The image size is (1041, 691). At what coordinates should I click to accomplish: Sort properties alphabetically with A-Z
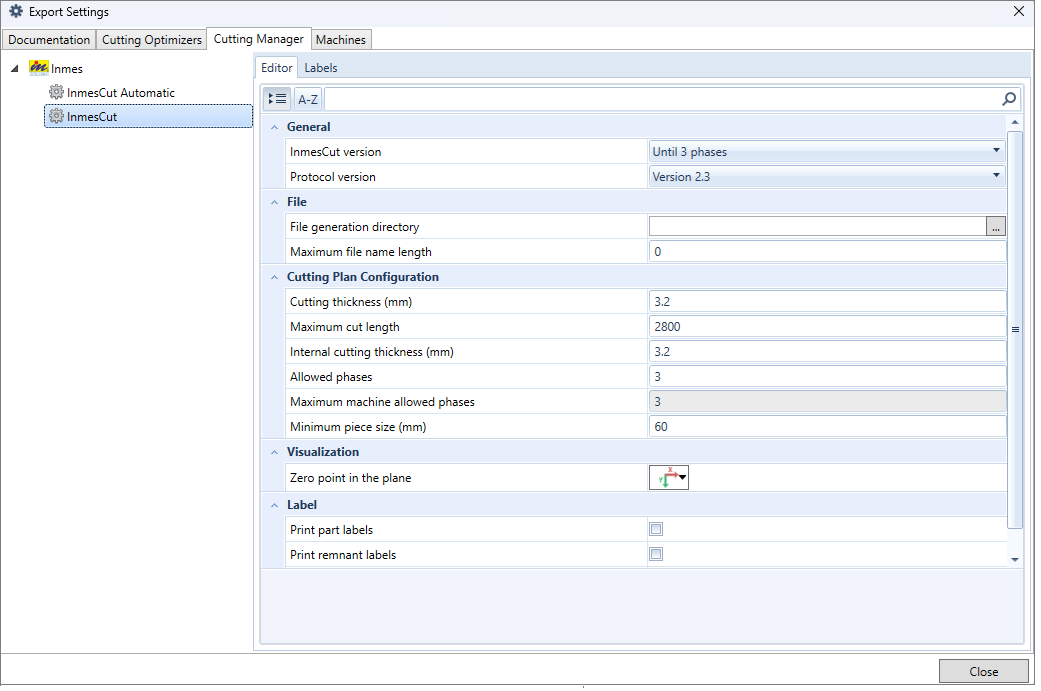(x=307, y=99)
